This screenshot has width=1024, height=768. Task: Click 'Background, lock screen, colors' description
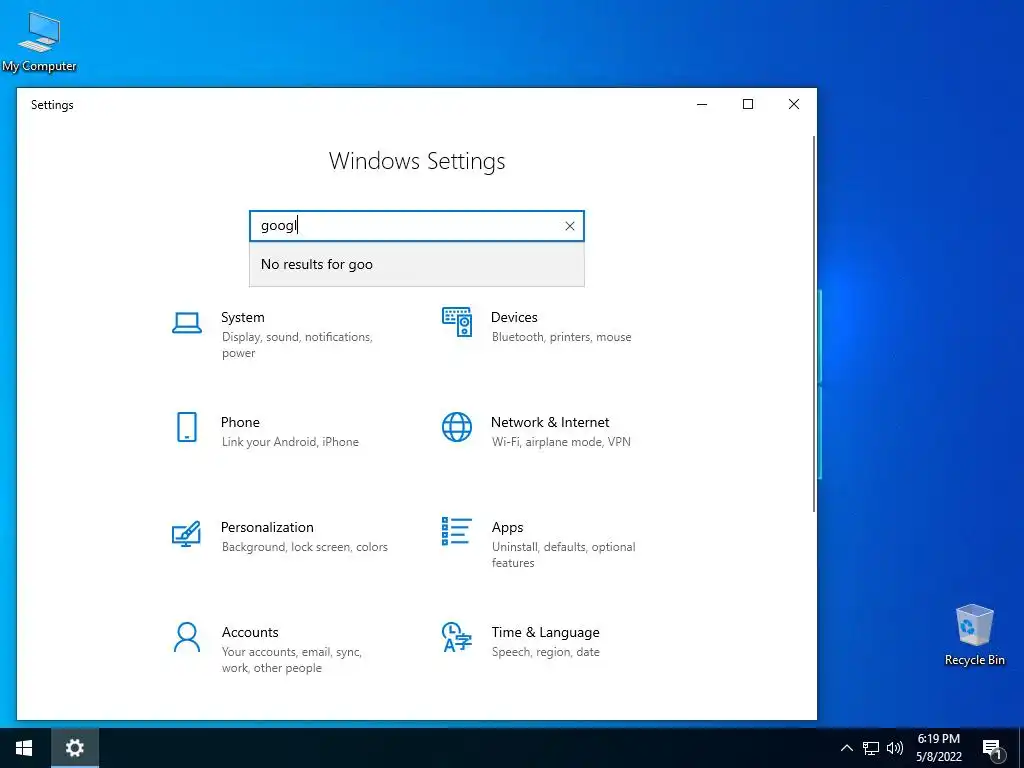[x=304, y=547]
